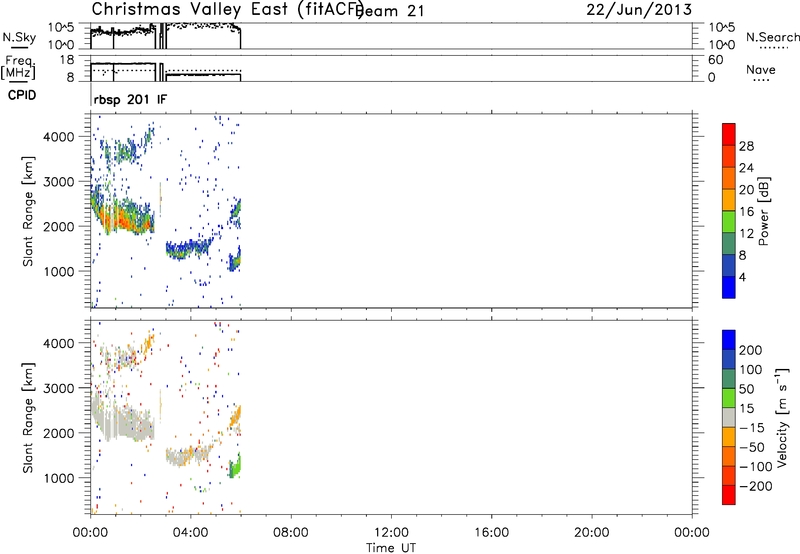Click the light green Power segment between 12 and 16
Image resolution: width=800 pixels, height=554 pixels.
(x=729, y=221)
